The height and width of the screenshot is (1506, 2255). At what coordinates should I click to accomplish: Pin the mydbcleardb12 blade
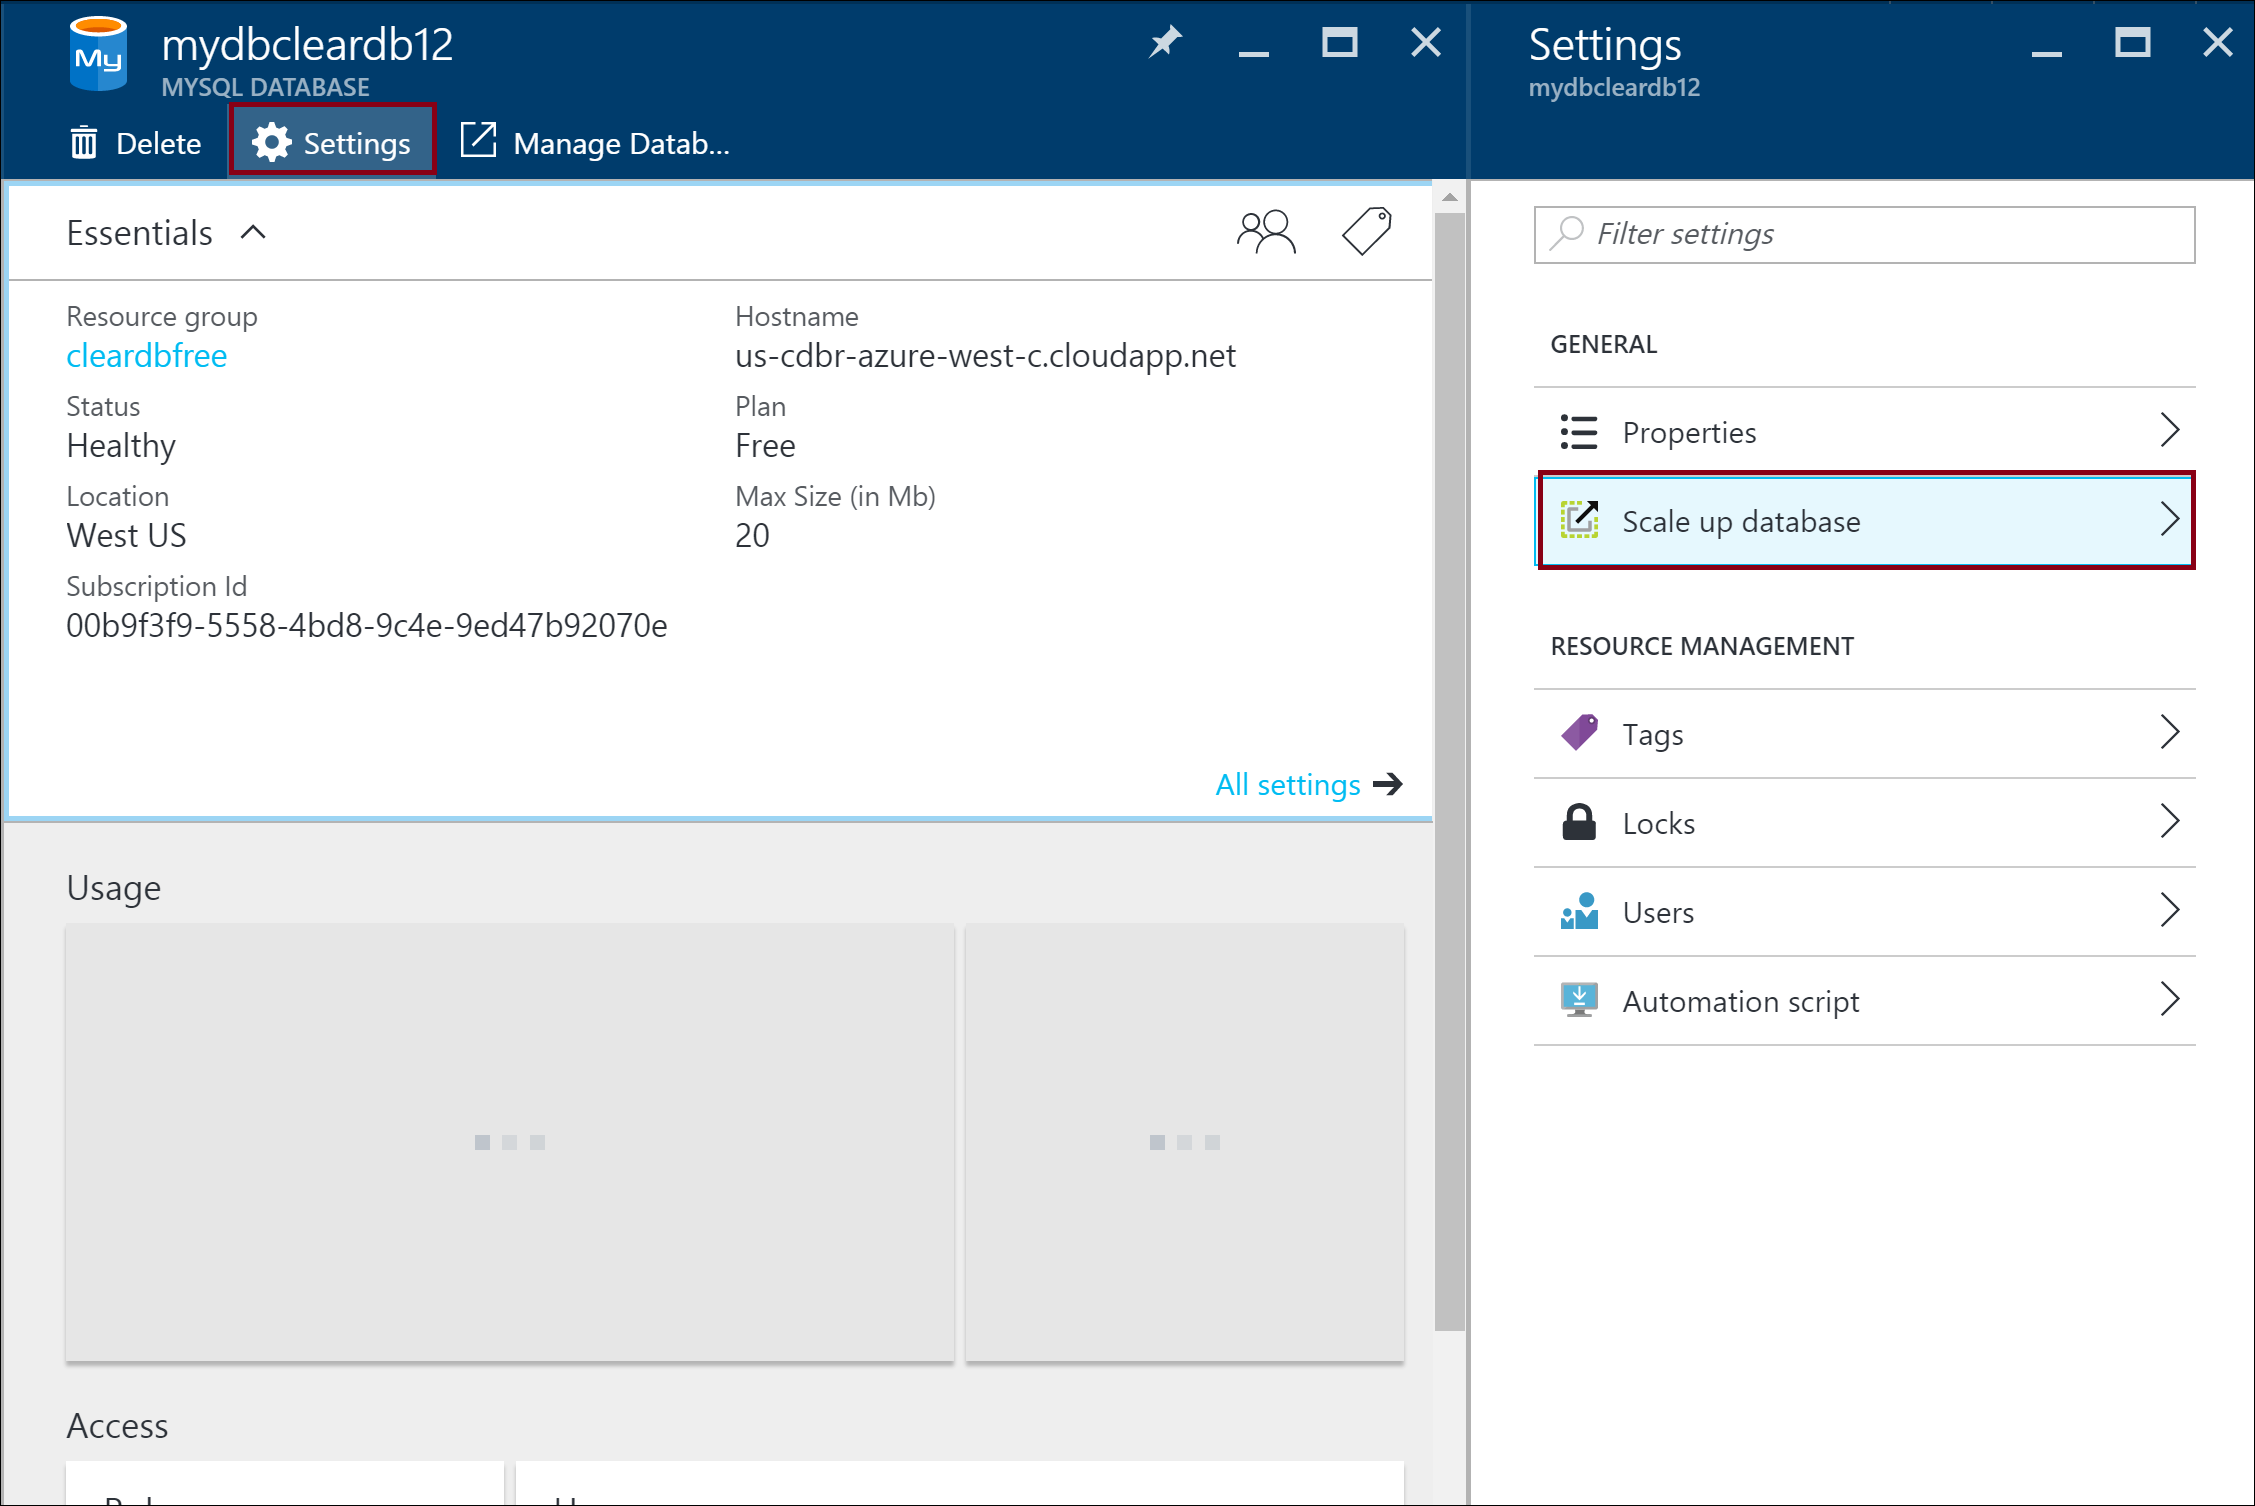pyautogui.click(x=1165, y=43)
